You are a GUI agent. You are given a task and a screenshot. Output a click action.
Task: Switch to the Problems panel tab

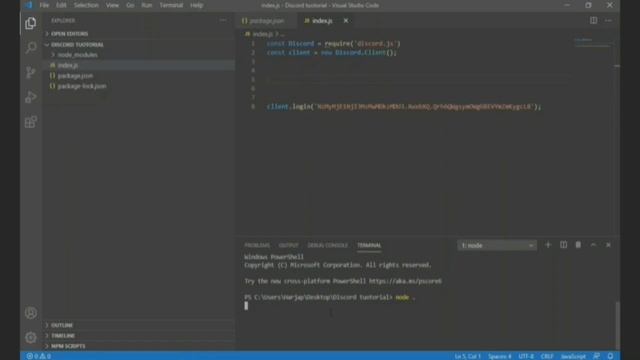[x=257, y=245]
